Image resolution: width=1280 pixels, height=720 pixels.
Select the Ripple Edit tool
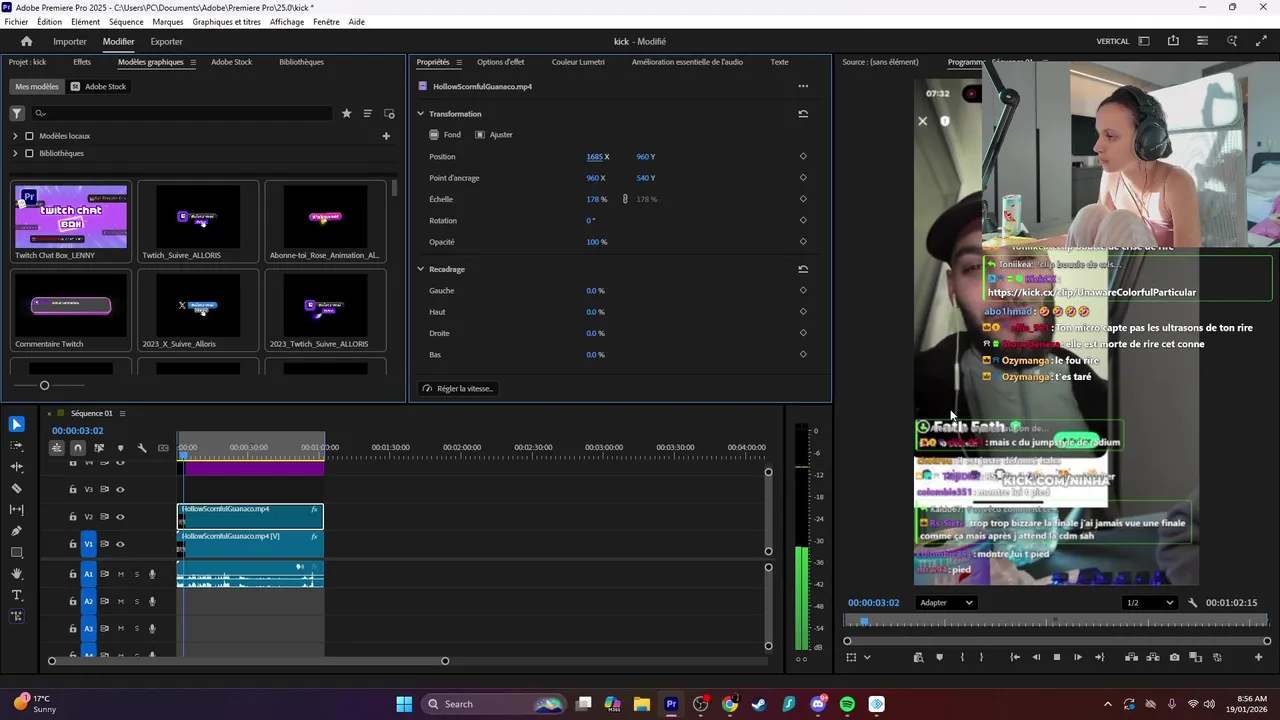pyautogui.click(x=17, y=467)
